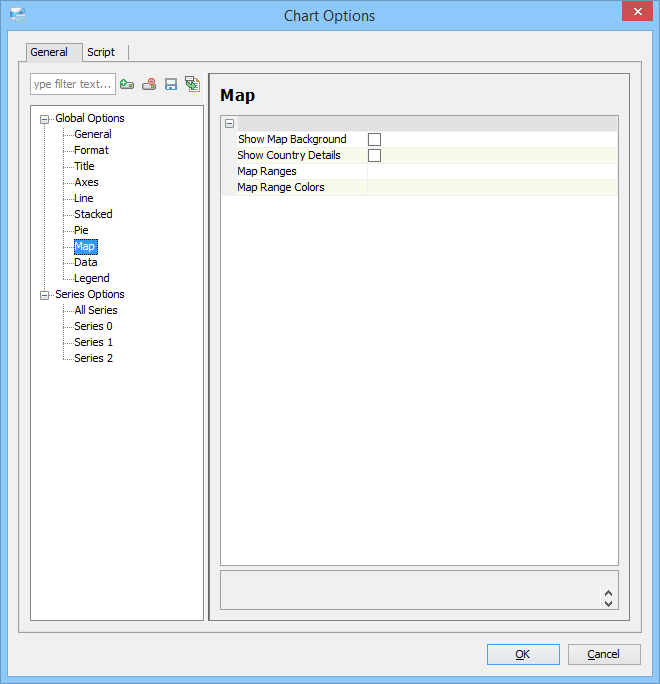Enable the Show Map Background checkbox
This screenshot has height=684, width=660.
tap(374, 140)
